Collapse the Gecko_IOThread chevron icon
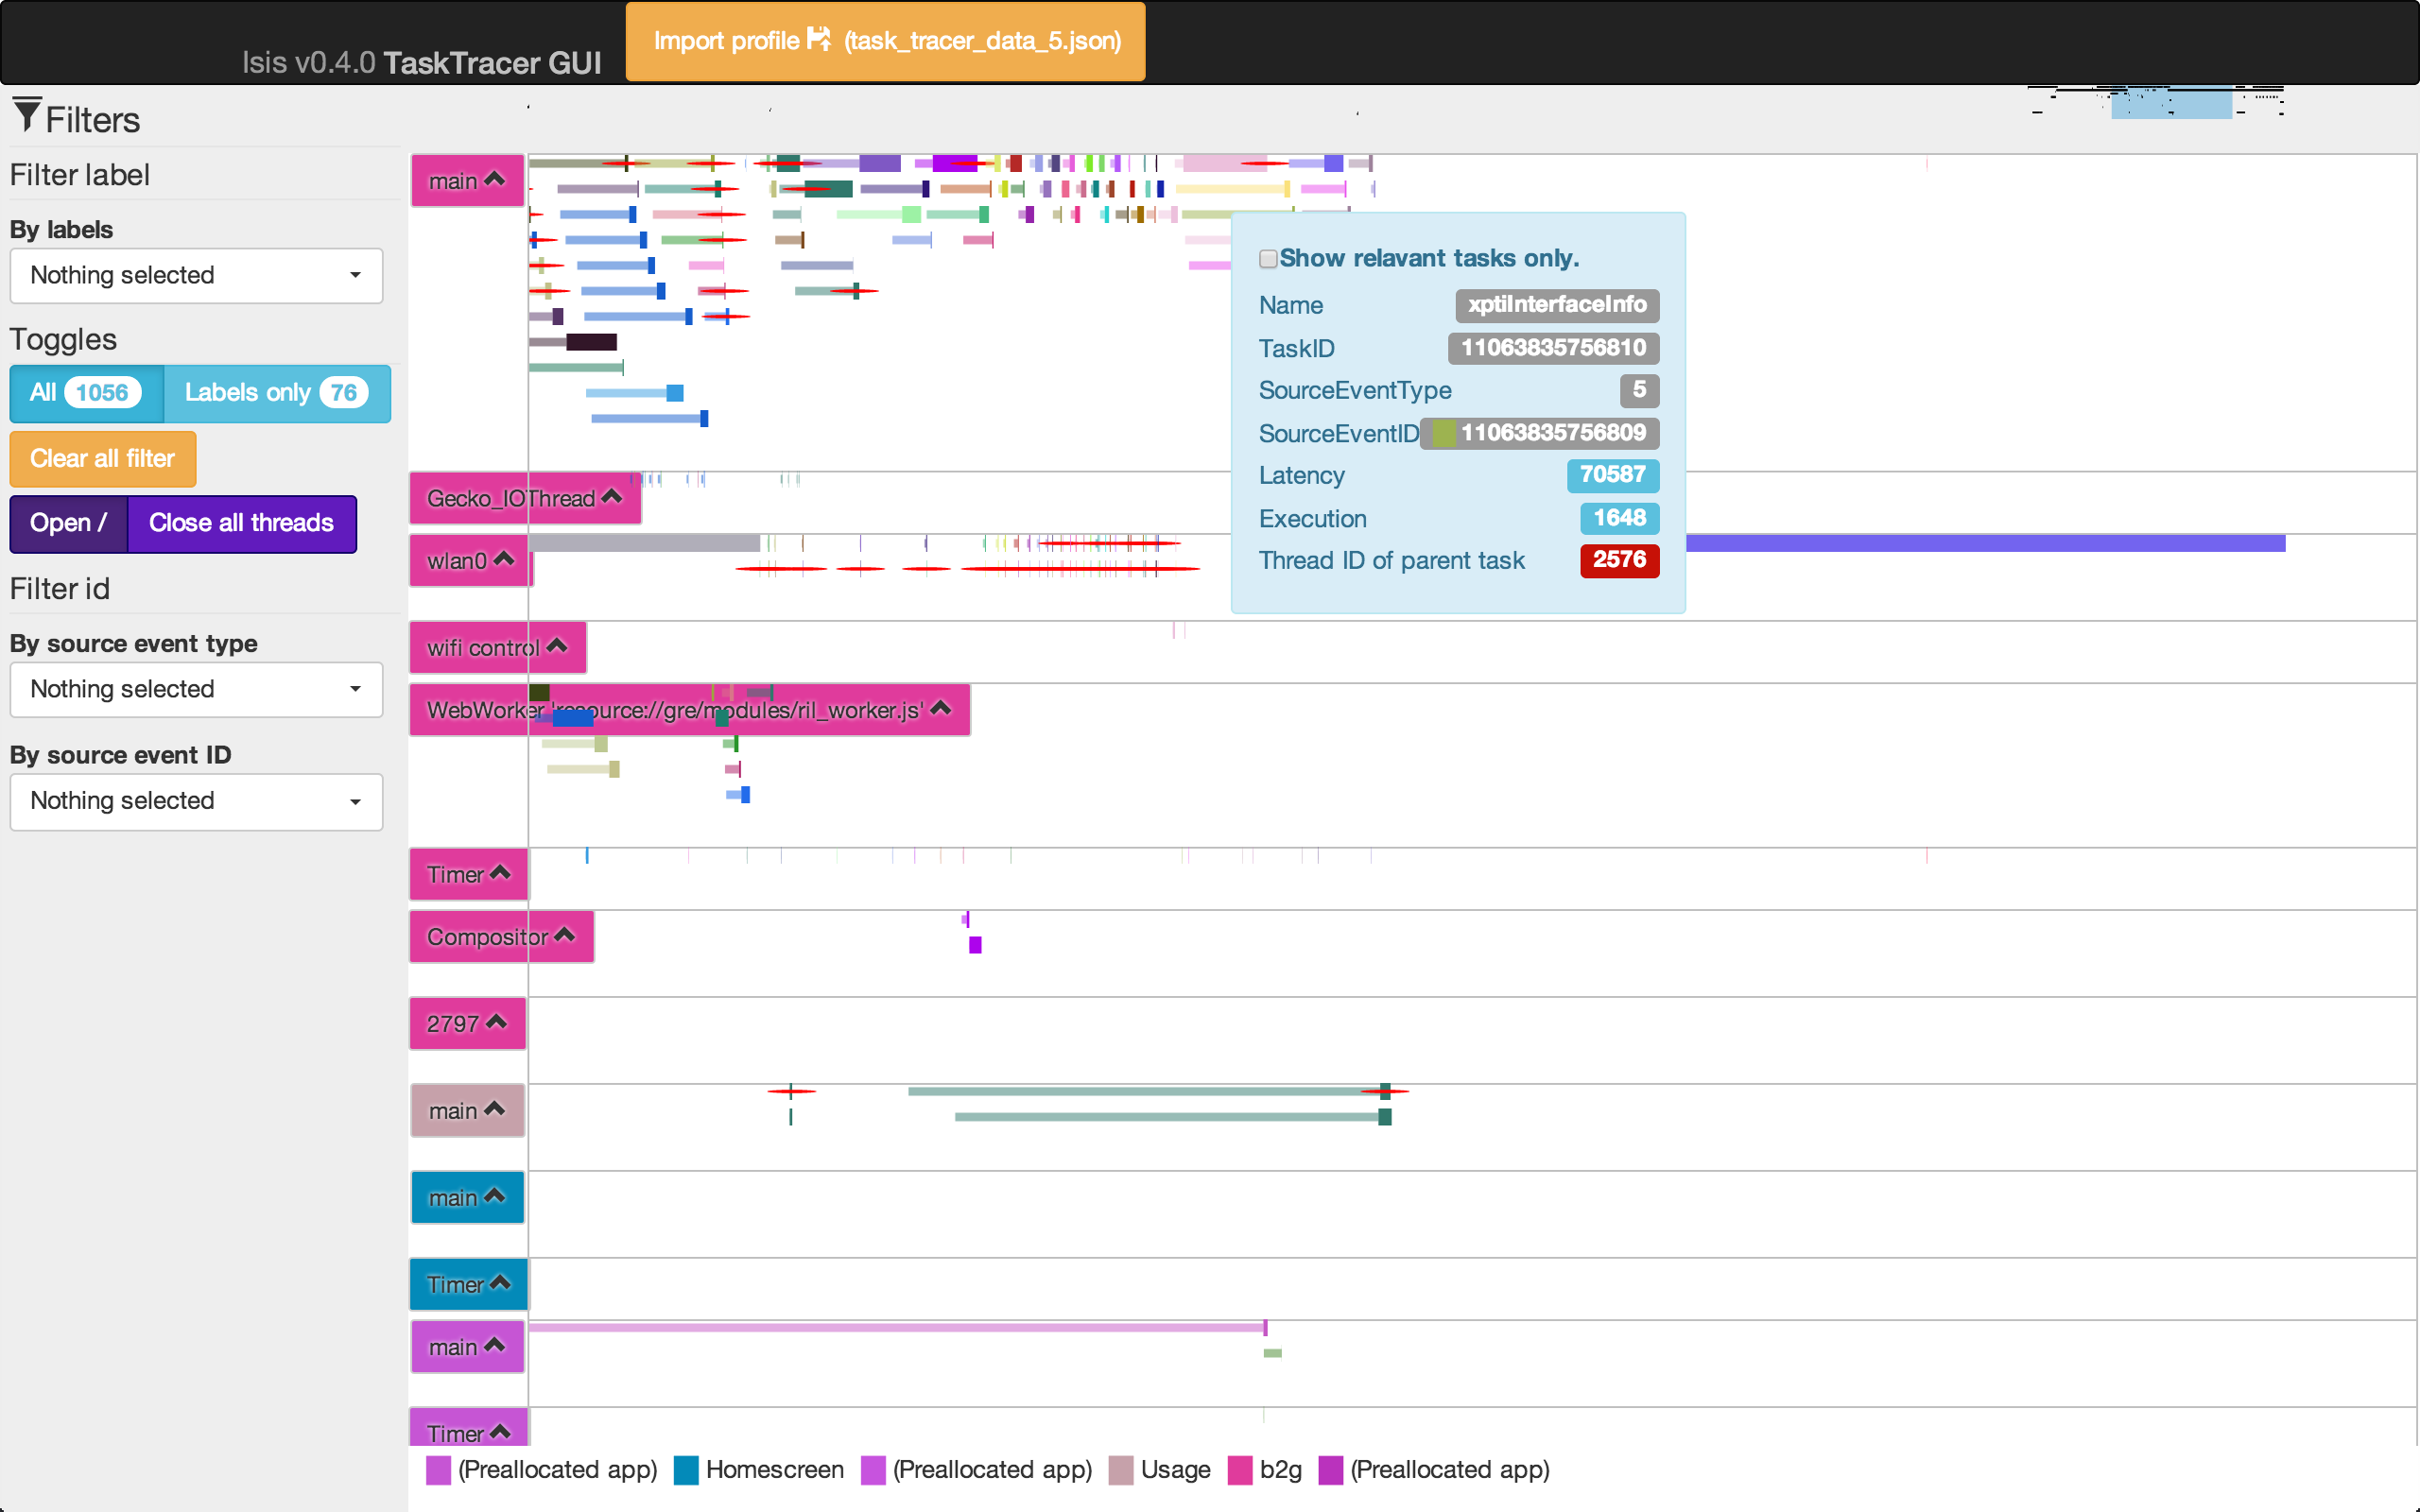This screenshot has width=2420, height=1512. point(612,496)
